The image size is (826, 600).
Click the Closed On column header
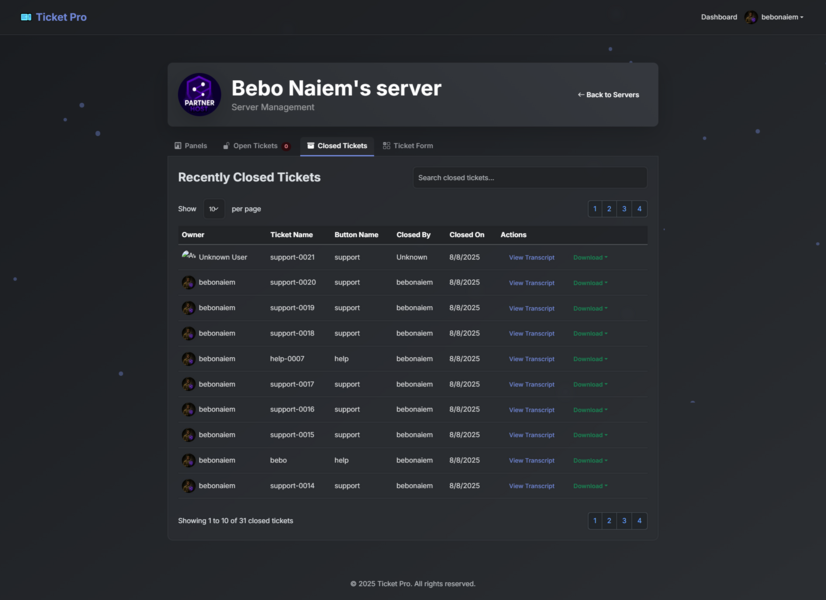click(x=467, y=235)
